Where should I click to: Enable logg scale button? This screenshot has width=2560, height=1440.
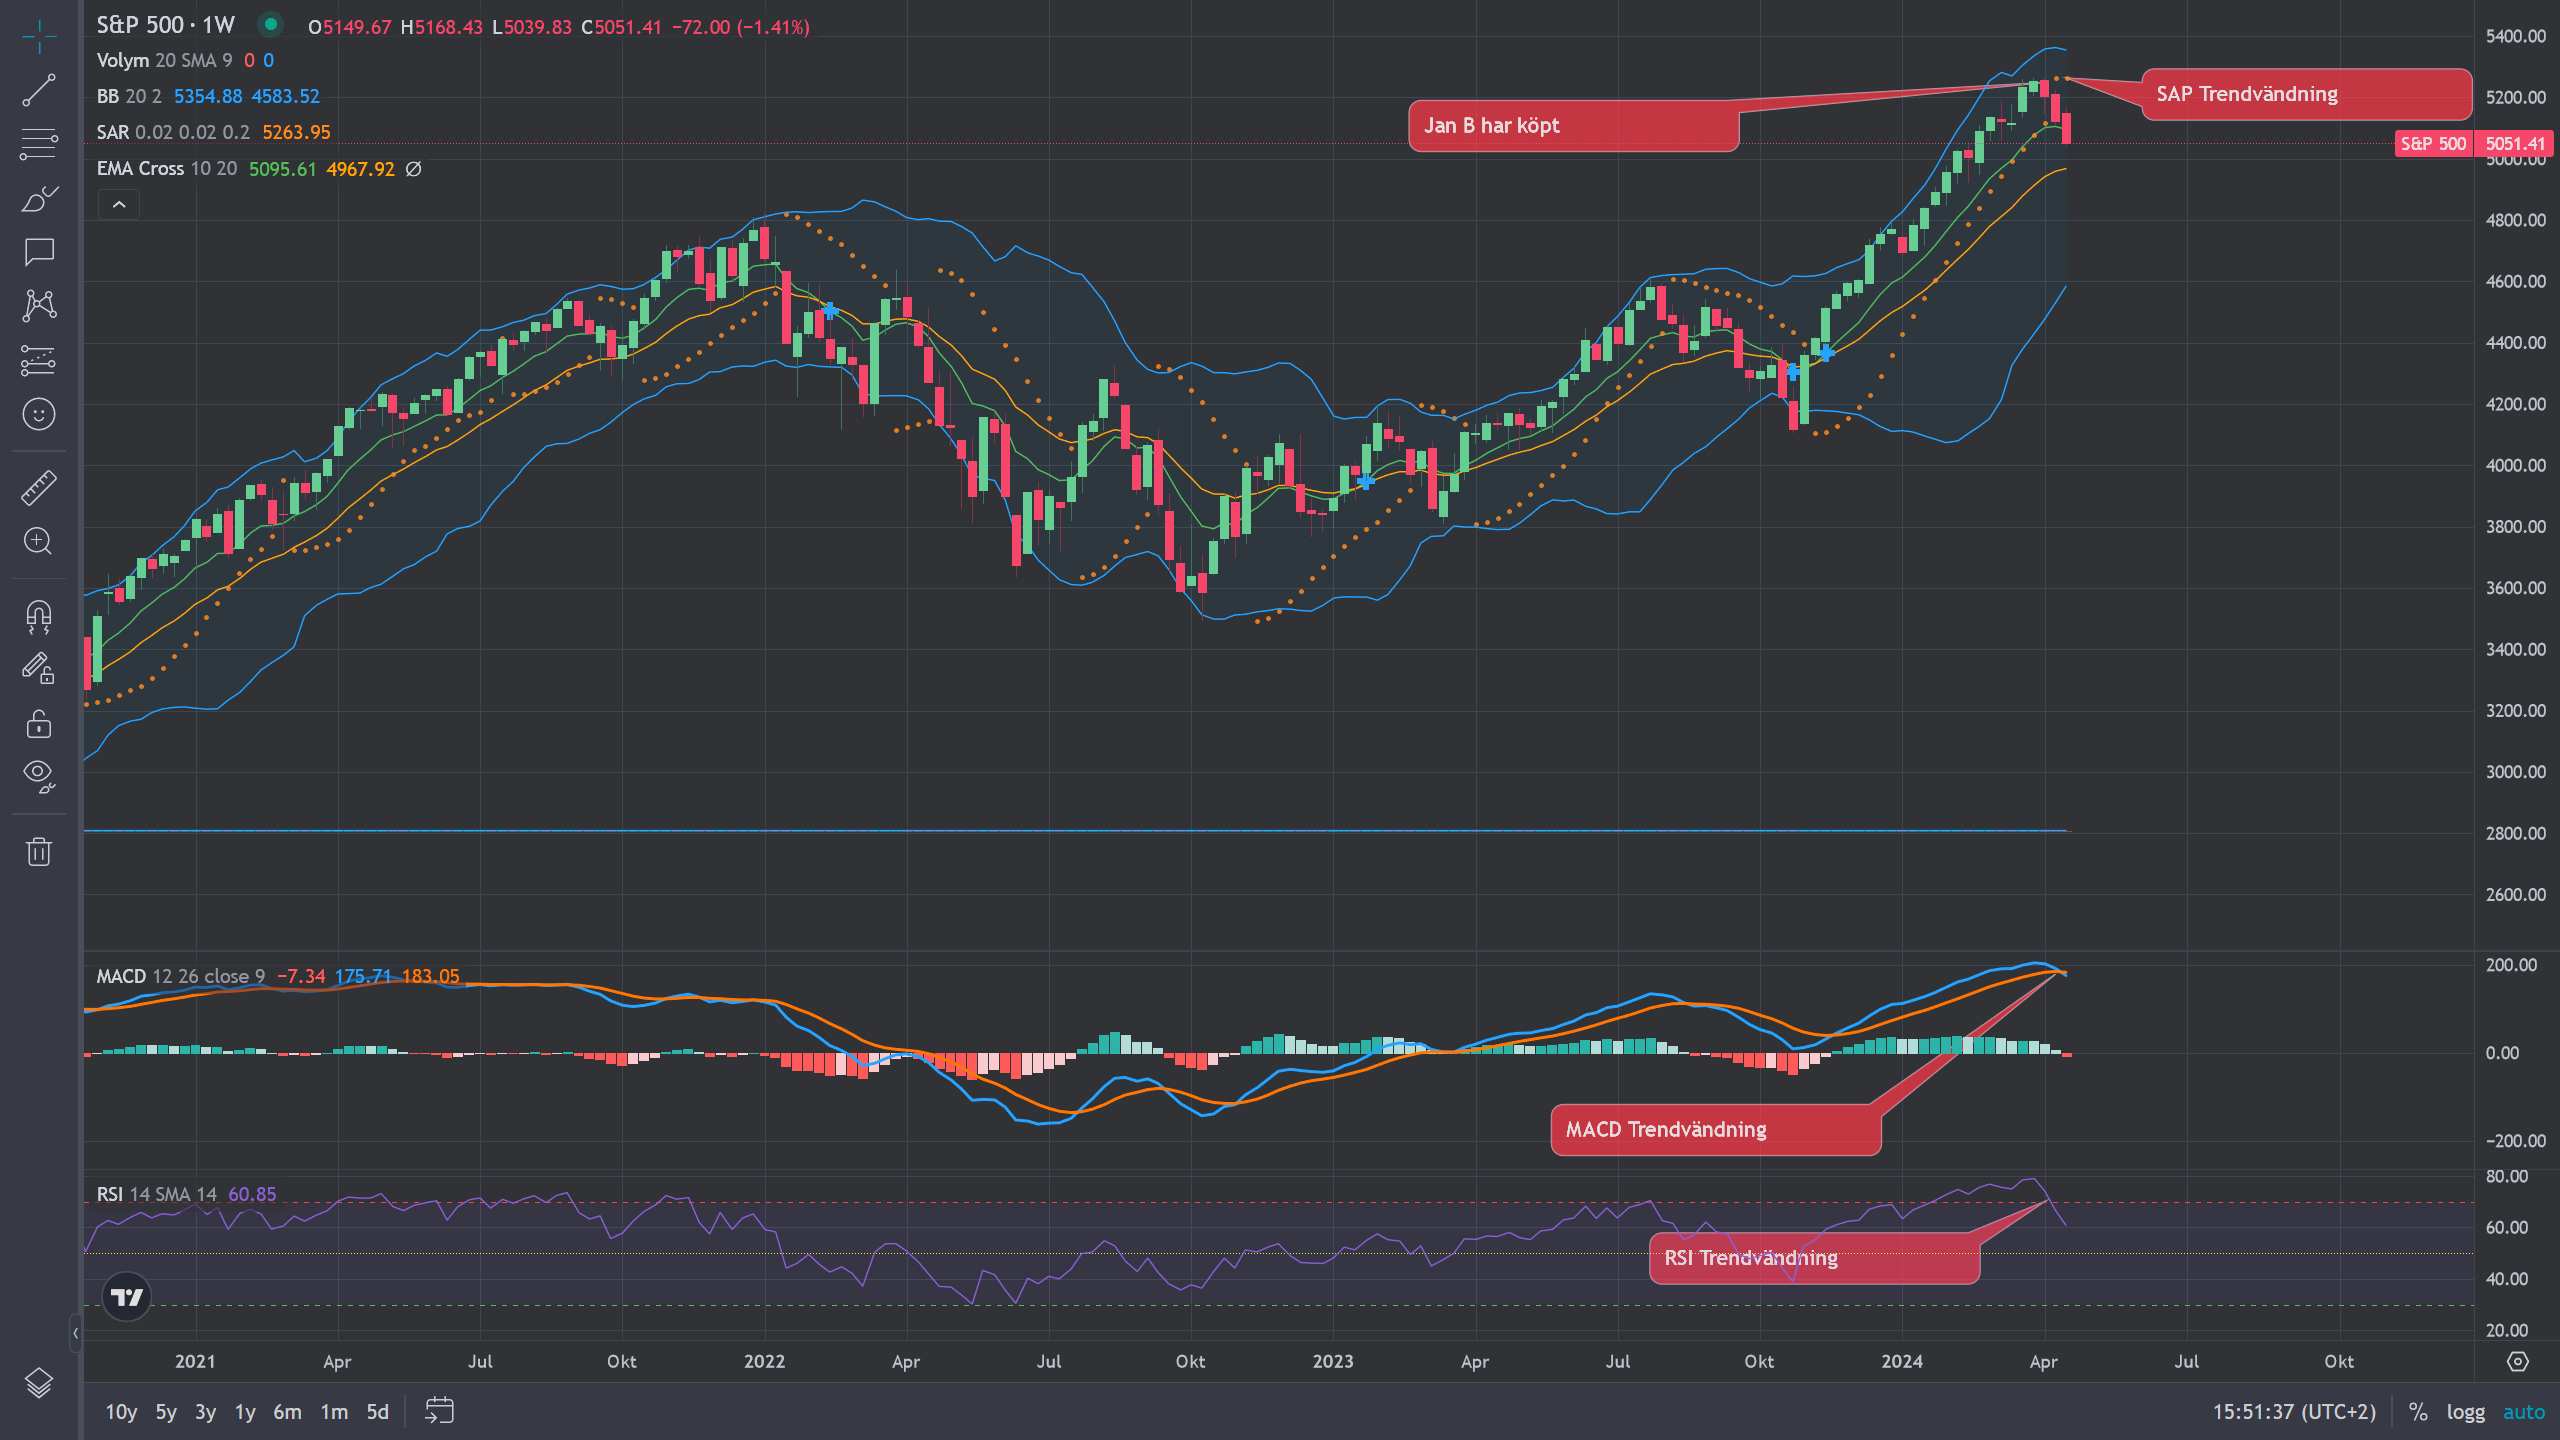point(2465,1412)
